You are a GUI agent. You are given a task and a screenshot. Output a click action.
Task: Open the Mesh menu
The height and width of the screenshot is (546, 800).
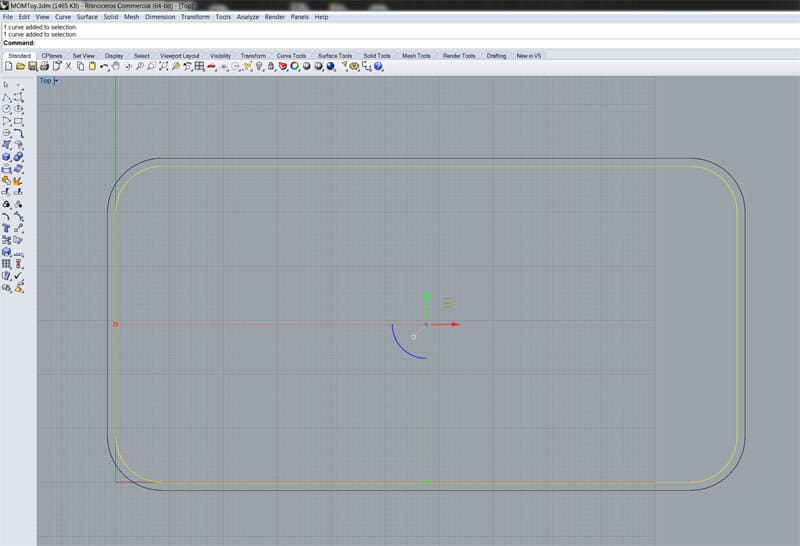coord(132,17)
